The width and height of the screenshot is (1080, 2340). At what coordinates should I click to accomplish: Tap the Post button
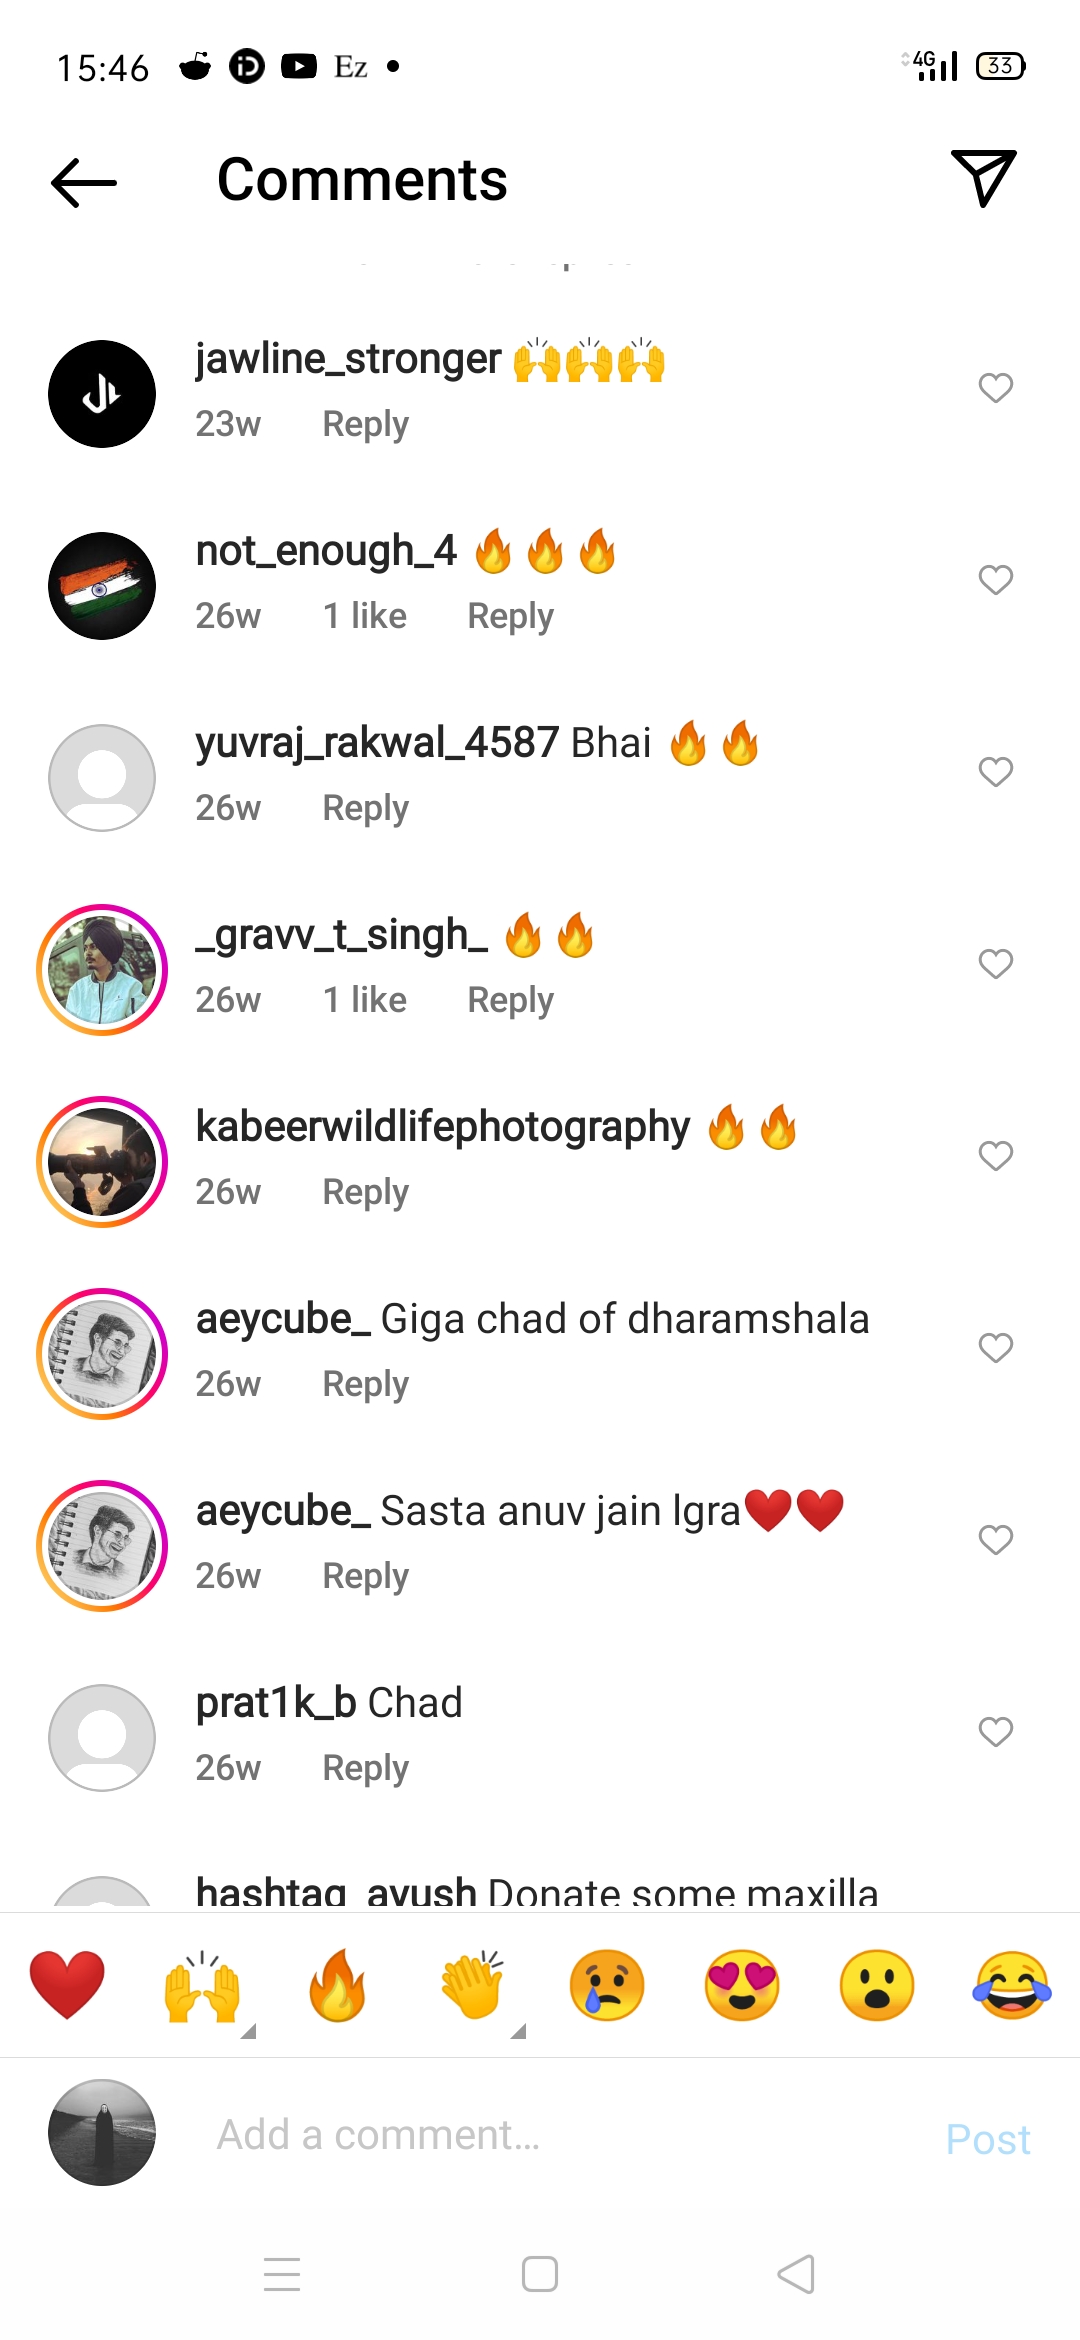[x=988, y=2139]
